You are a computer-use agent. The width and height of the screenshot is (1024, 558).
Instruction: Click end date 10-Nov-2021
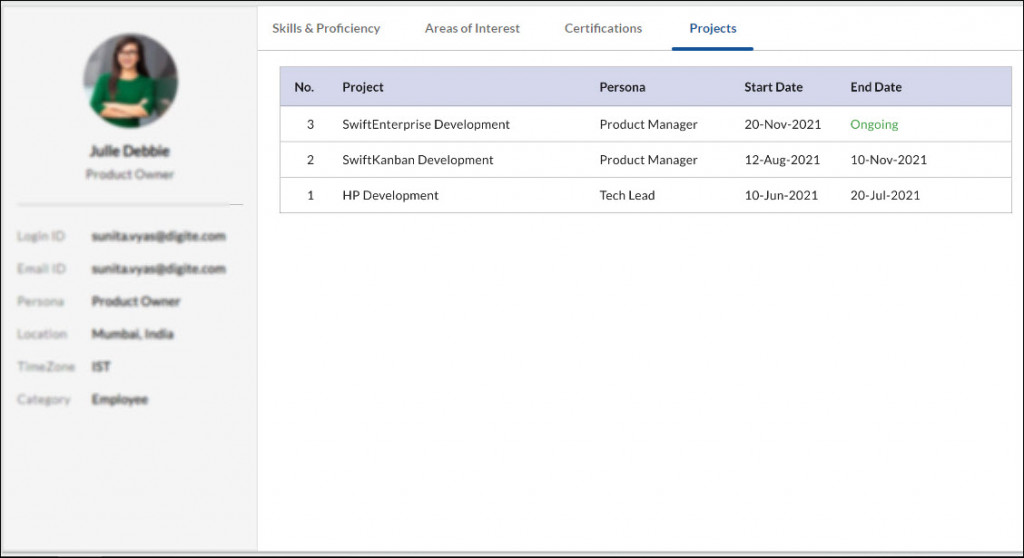(888, 159)
